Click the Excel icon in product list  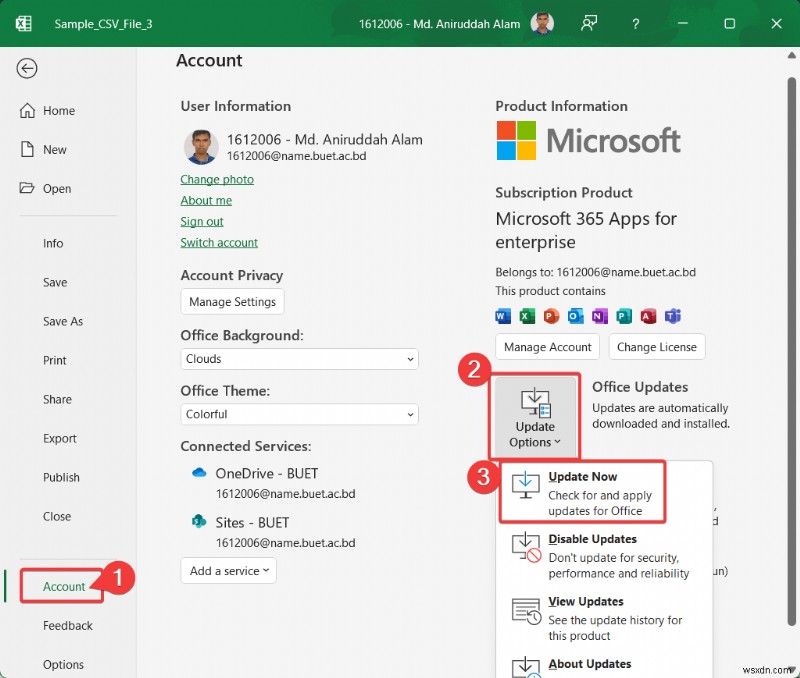pos(526,315)
